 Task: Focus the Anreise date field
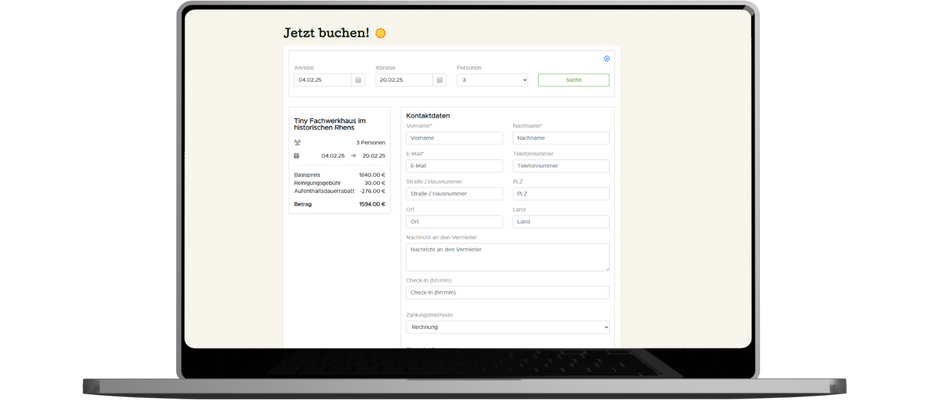323,80
